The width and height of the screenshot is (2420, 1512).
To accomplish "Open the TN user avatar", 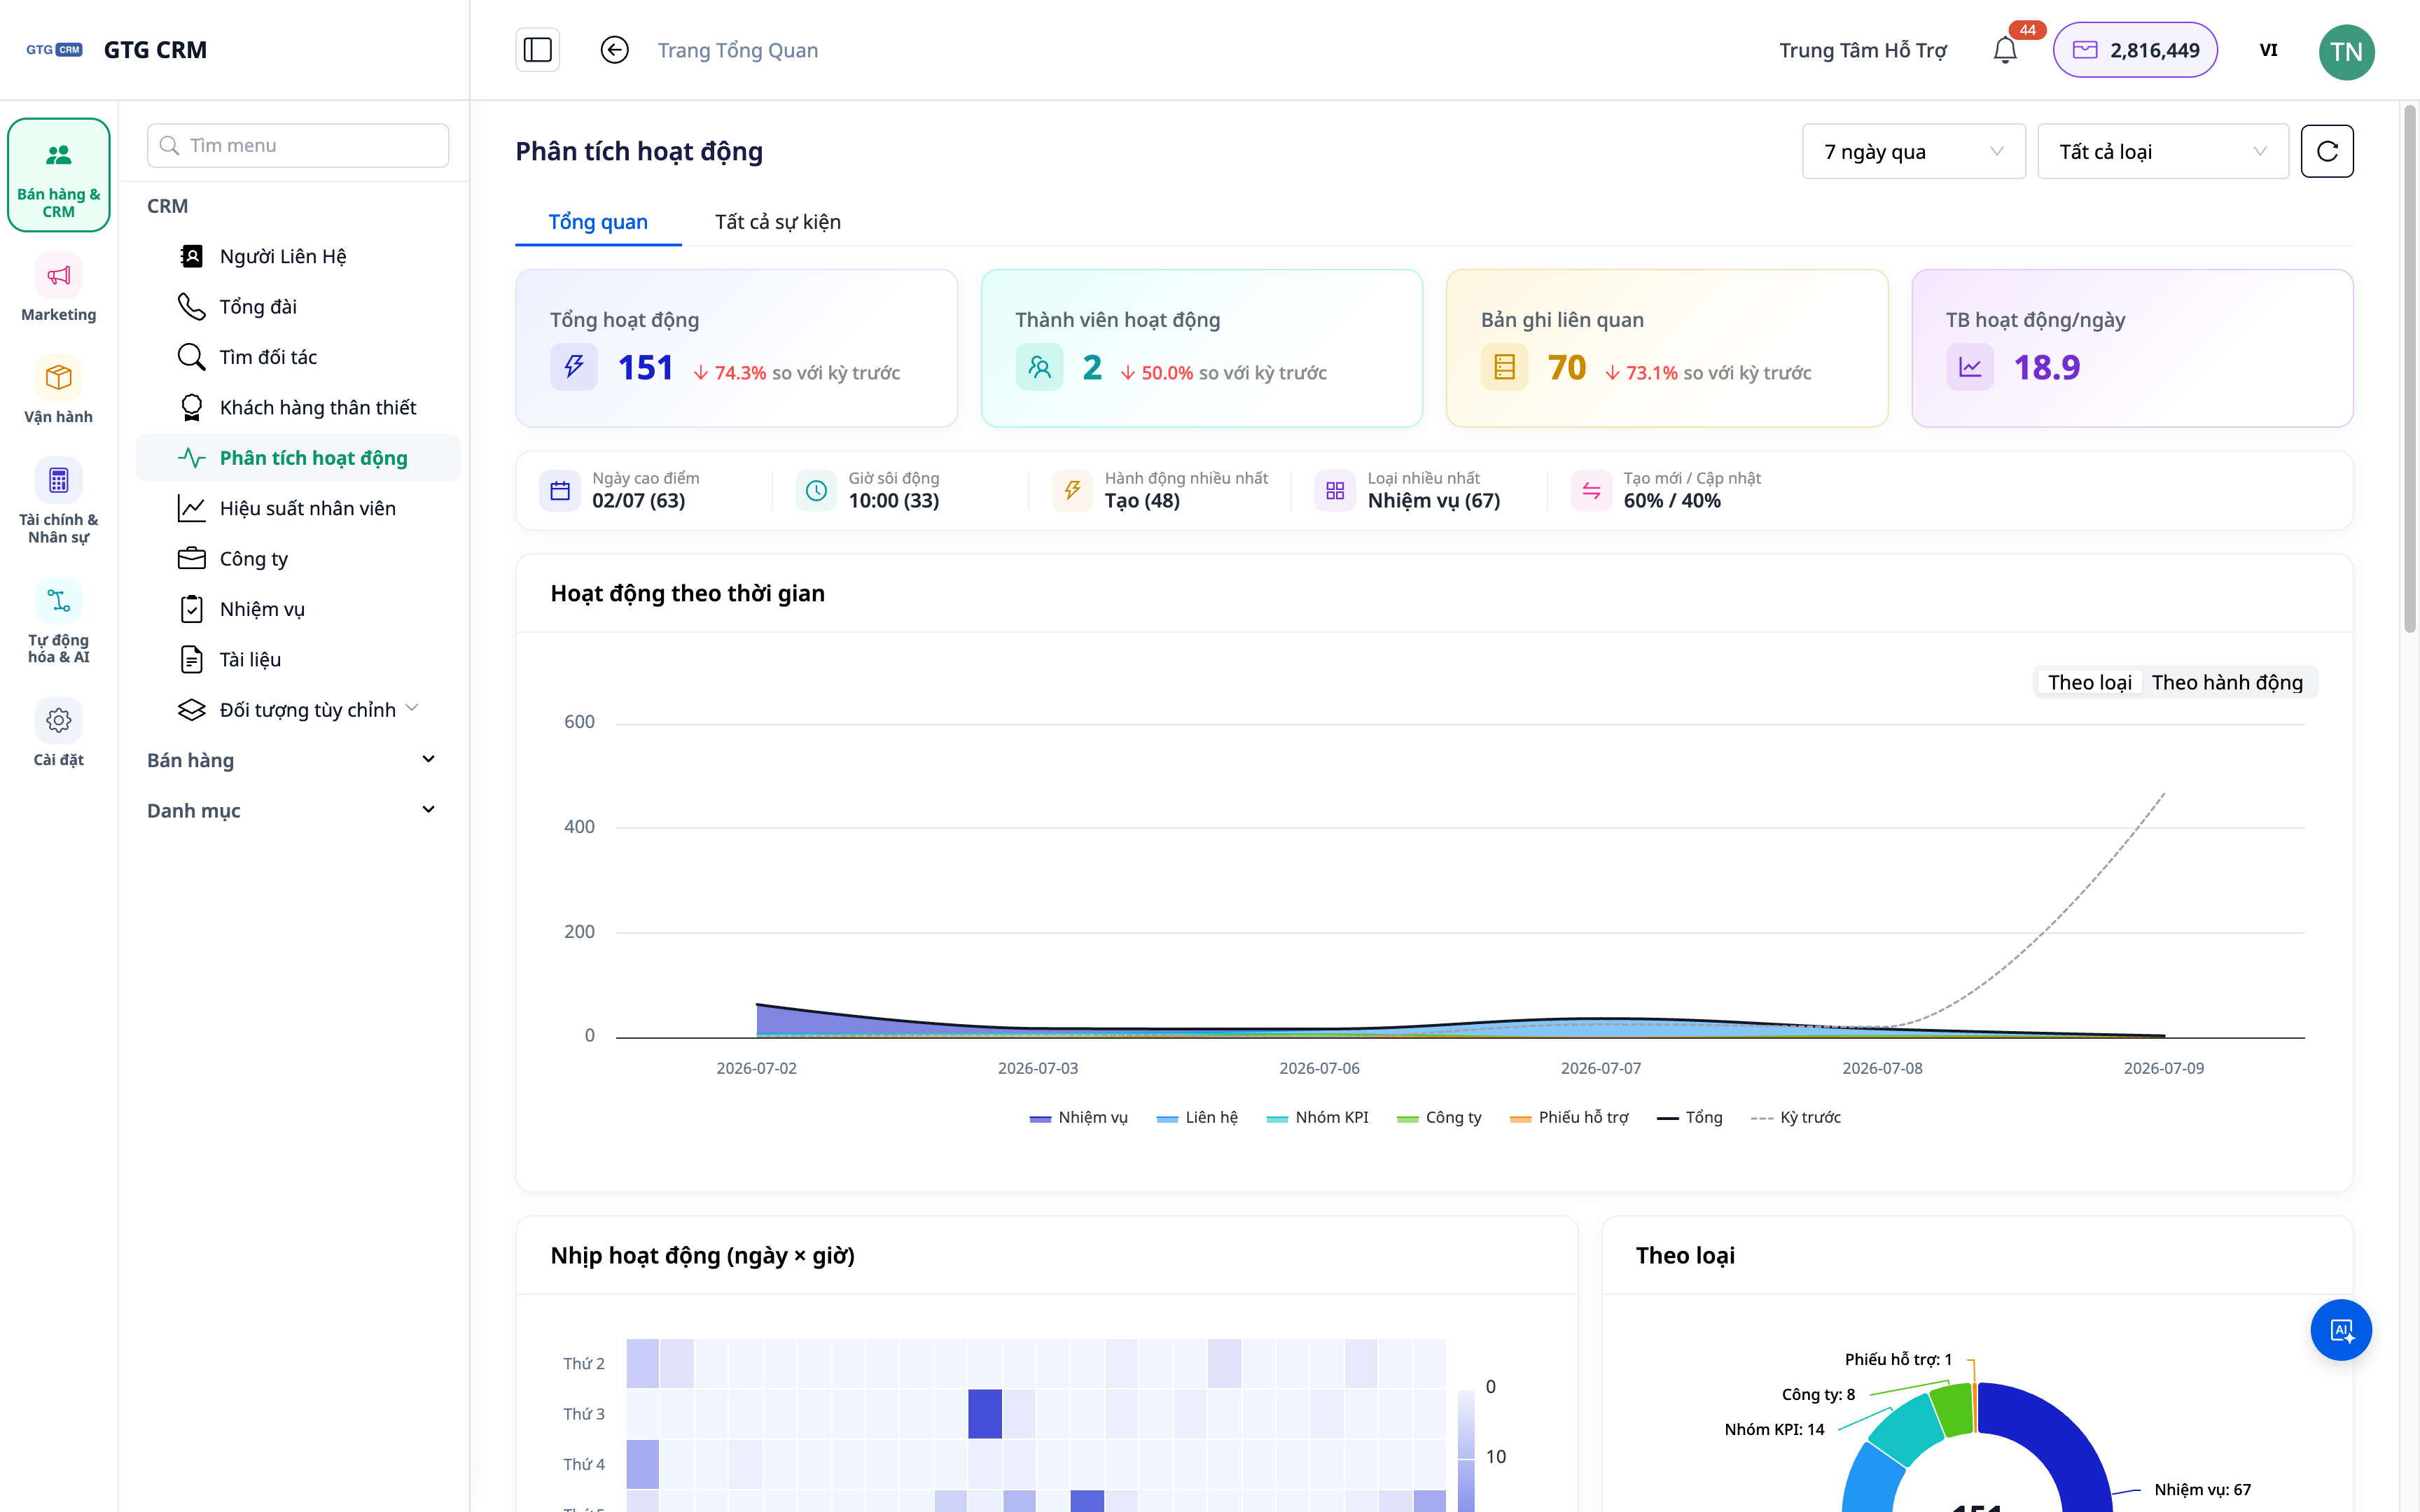I will pos(2346,52).
